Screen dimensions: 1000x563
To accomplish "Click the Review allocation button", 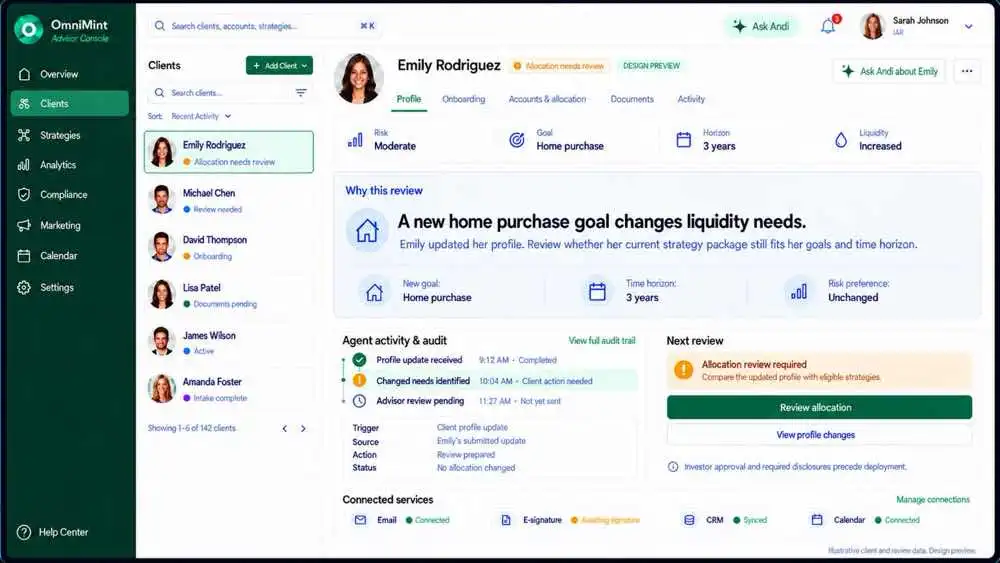I will (819, 407).
